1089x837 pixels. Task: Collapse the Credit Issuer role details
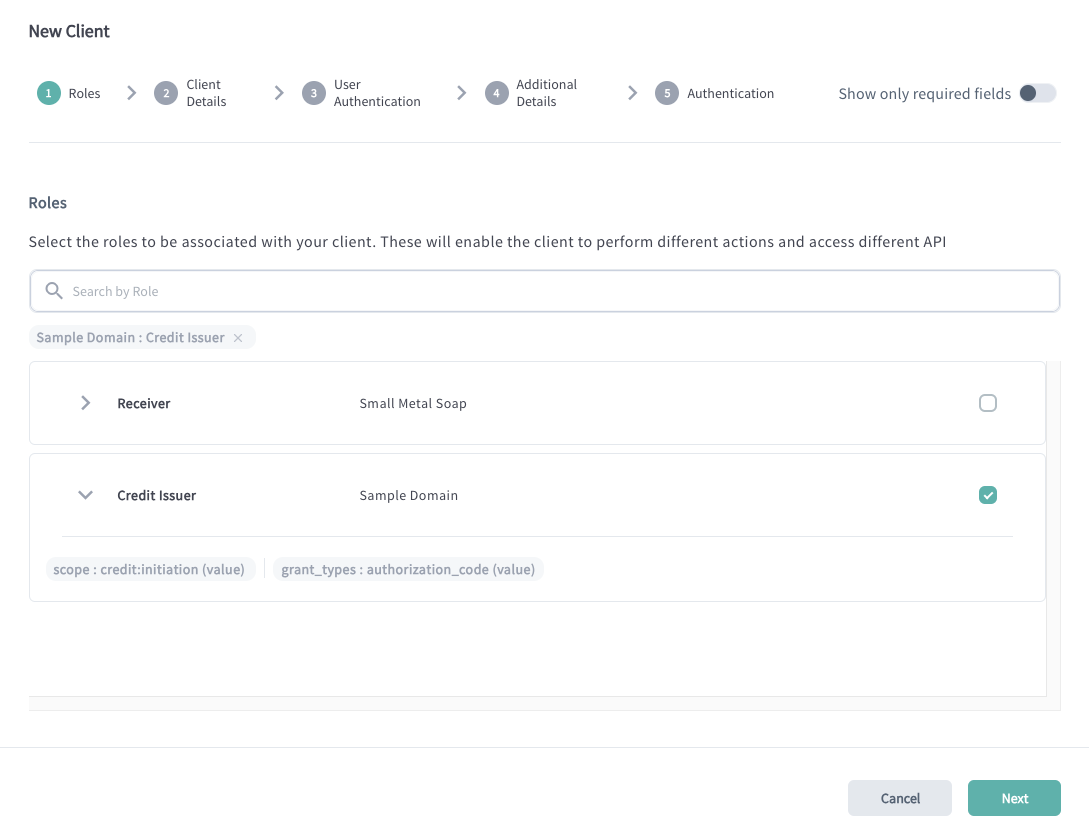pyautogui.click(x=85, y=495)
